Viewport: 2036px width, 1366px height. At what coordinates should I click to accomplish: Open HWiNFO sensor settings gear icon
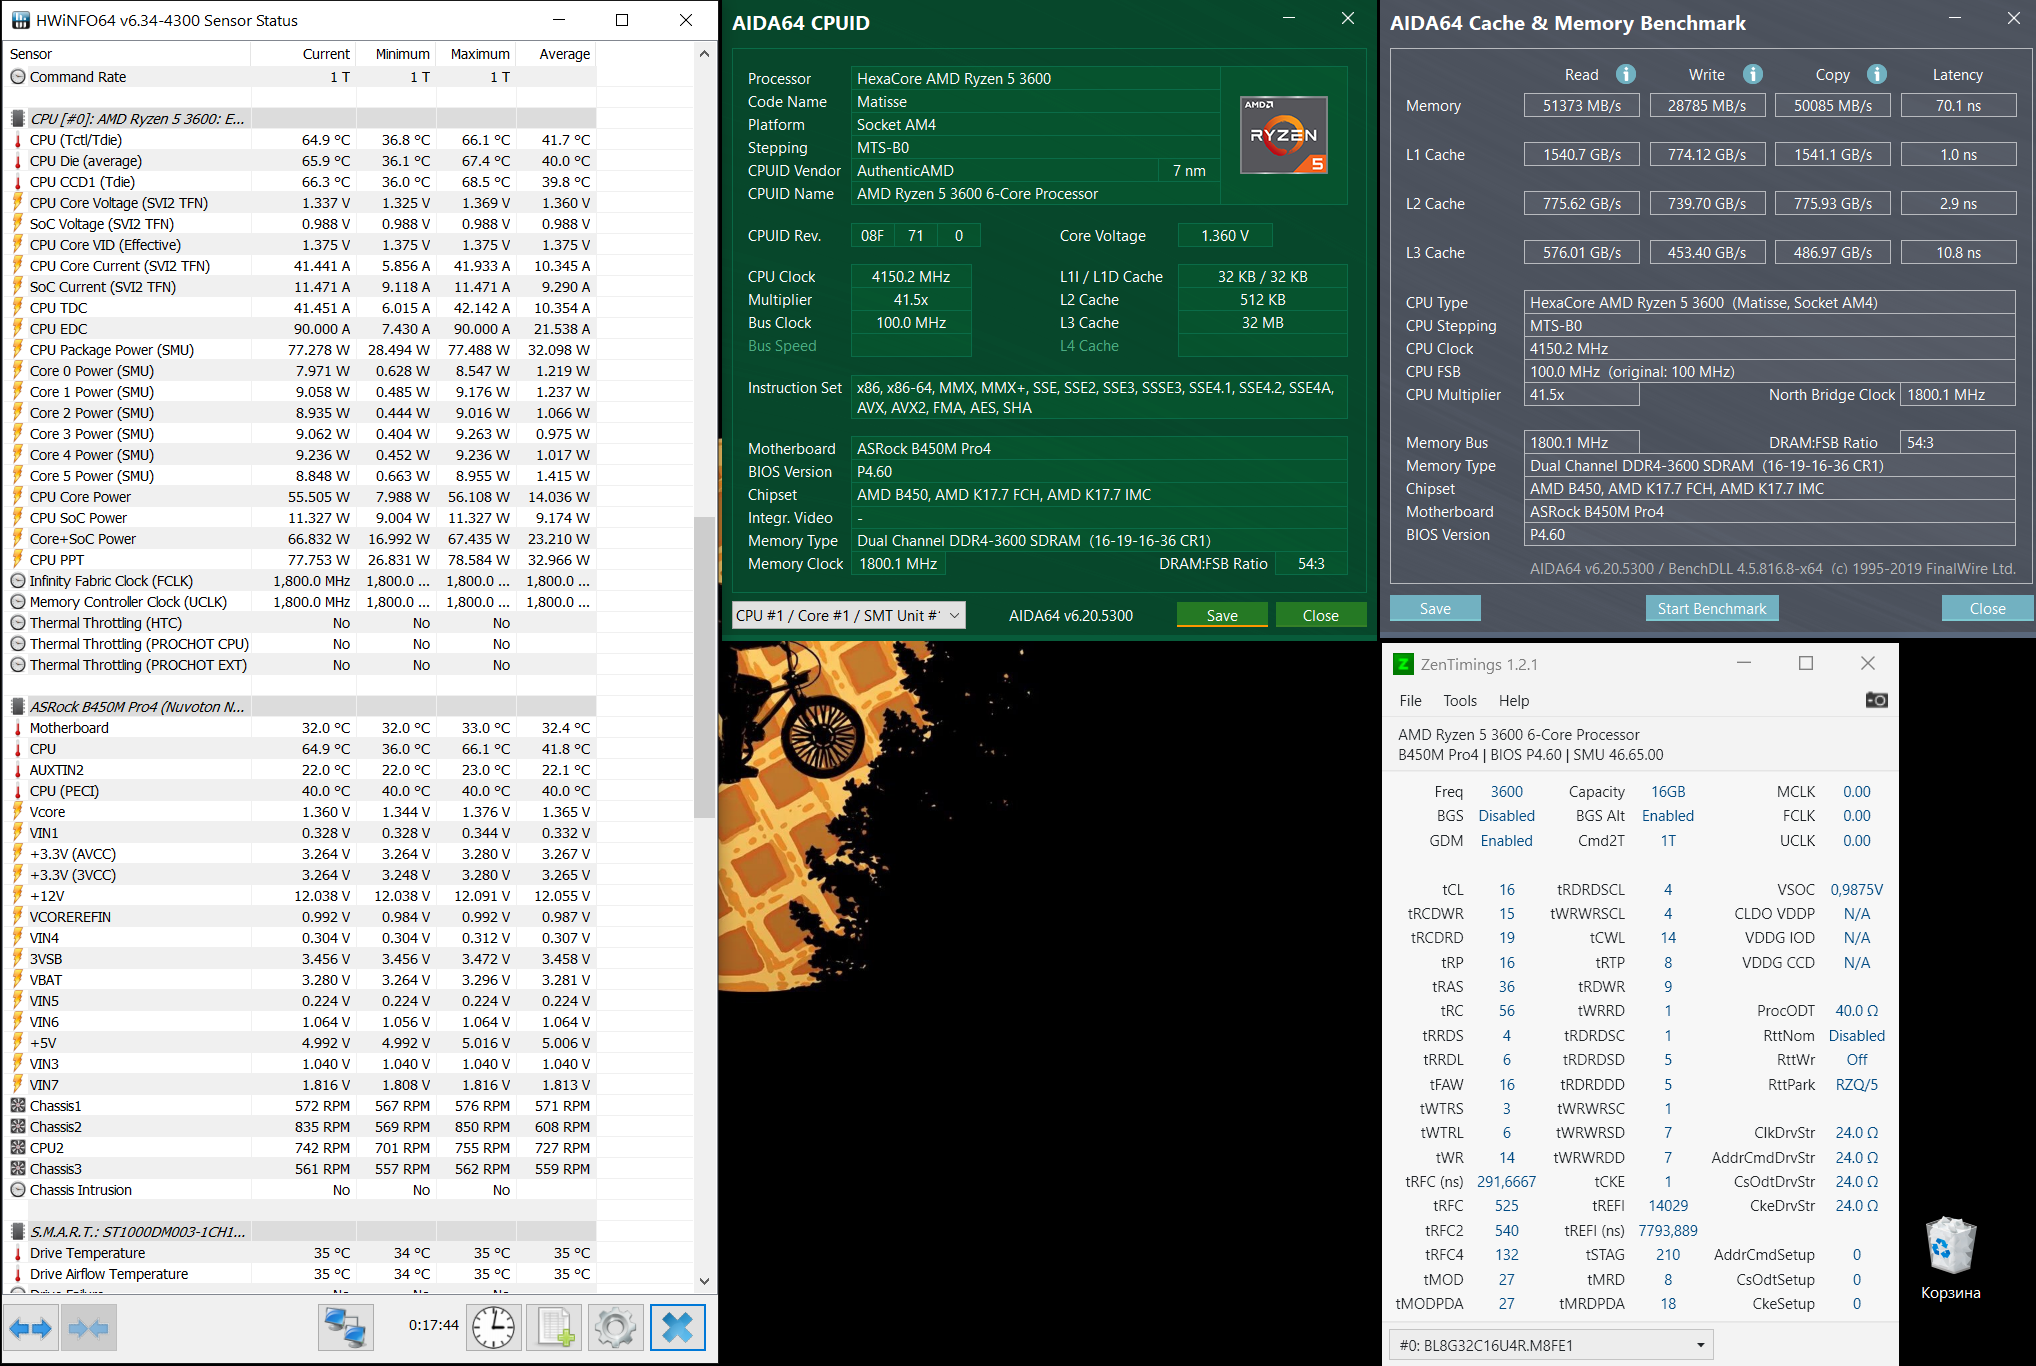click(614, 1328)
